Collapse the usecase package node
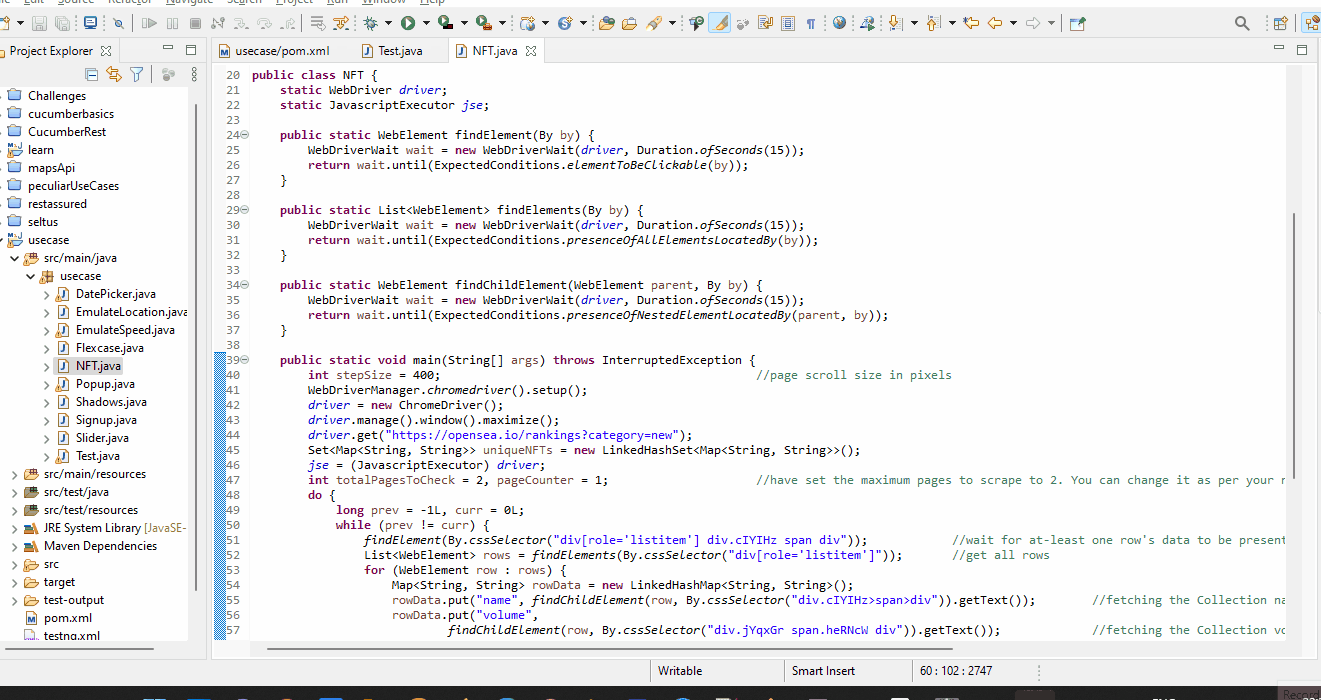The image size is (1321, 700). click(30, 276)
